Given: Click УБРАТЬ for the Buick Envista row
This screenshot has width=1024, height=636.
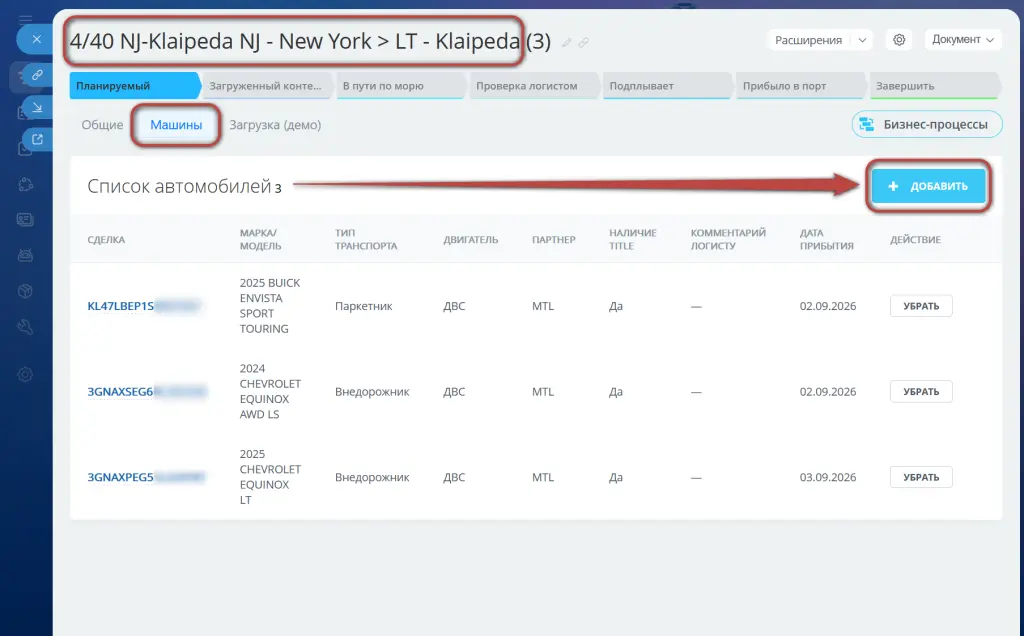Looking at the screenshot, I should 921,306.
